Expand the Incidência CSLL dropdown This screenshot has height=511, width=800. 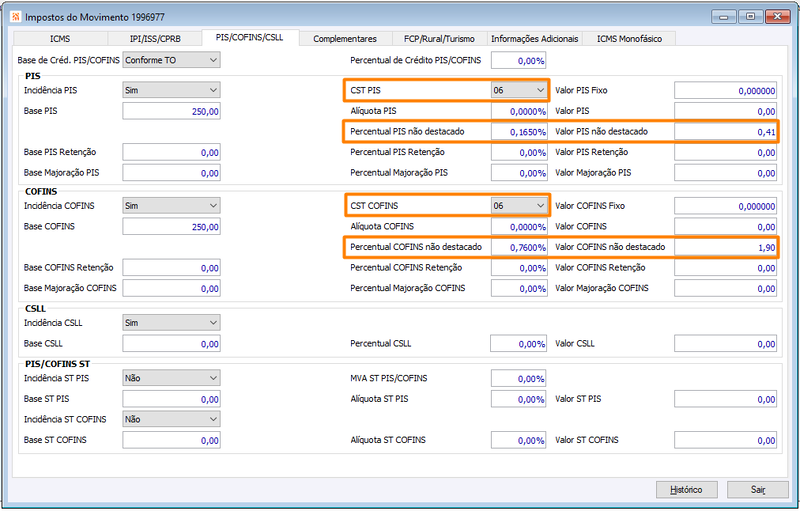(171, 323)
